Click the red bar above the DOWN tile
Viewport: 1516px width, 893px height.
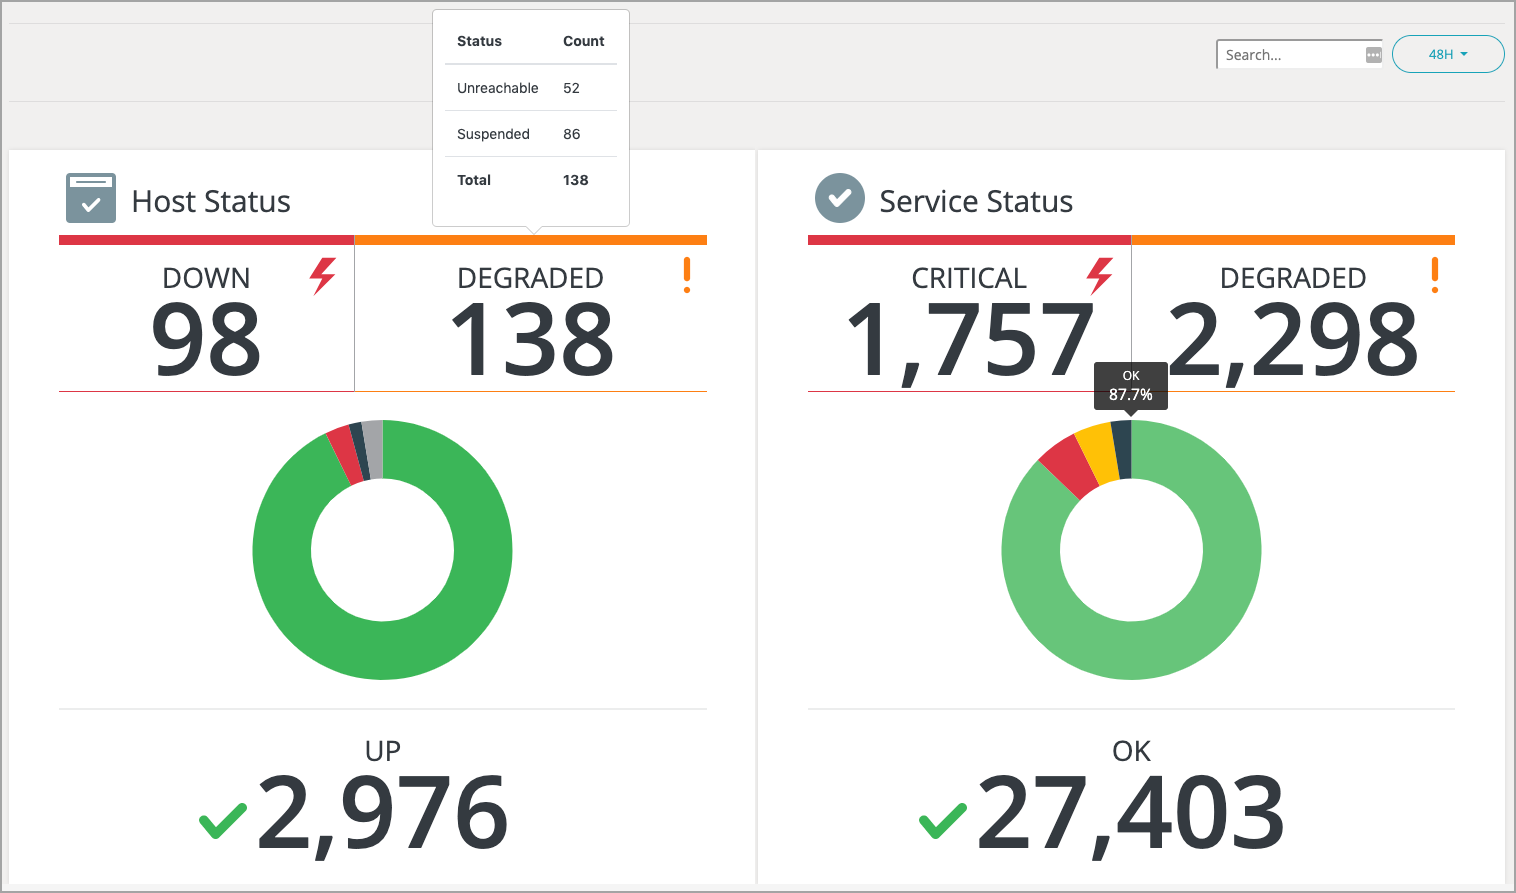coord(206,240)
